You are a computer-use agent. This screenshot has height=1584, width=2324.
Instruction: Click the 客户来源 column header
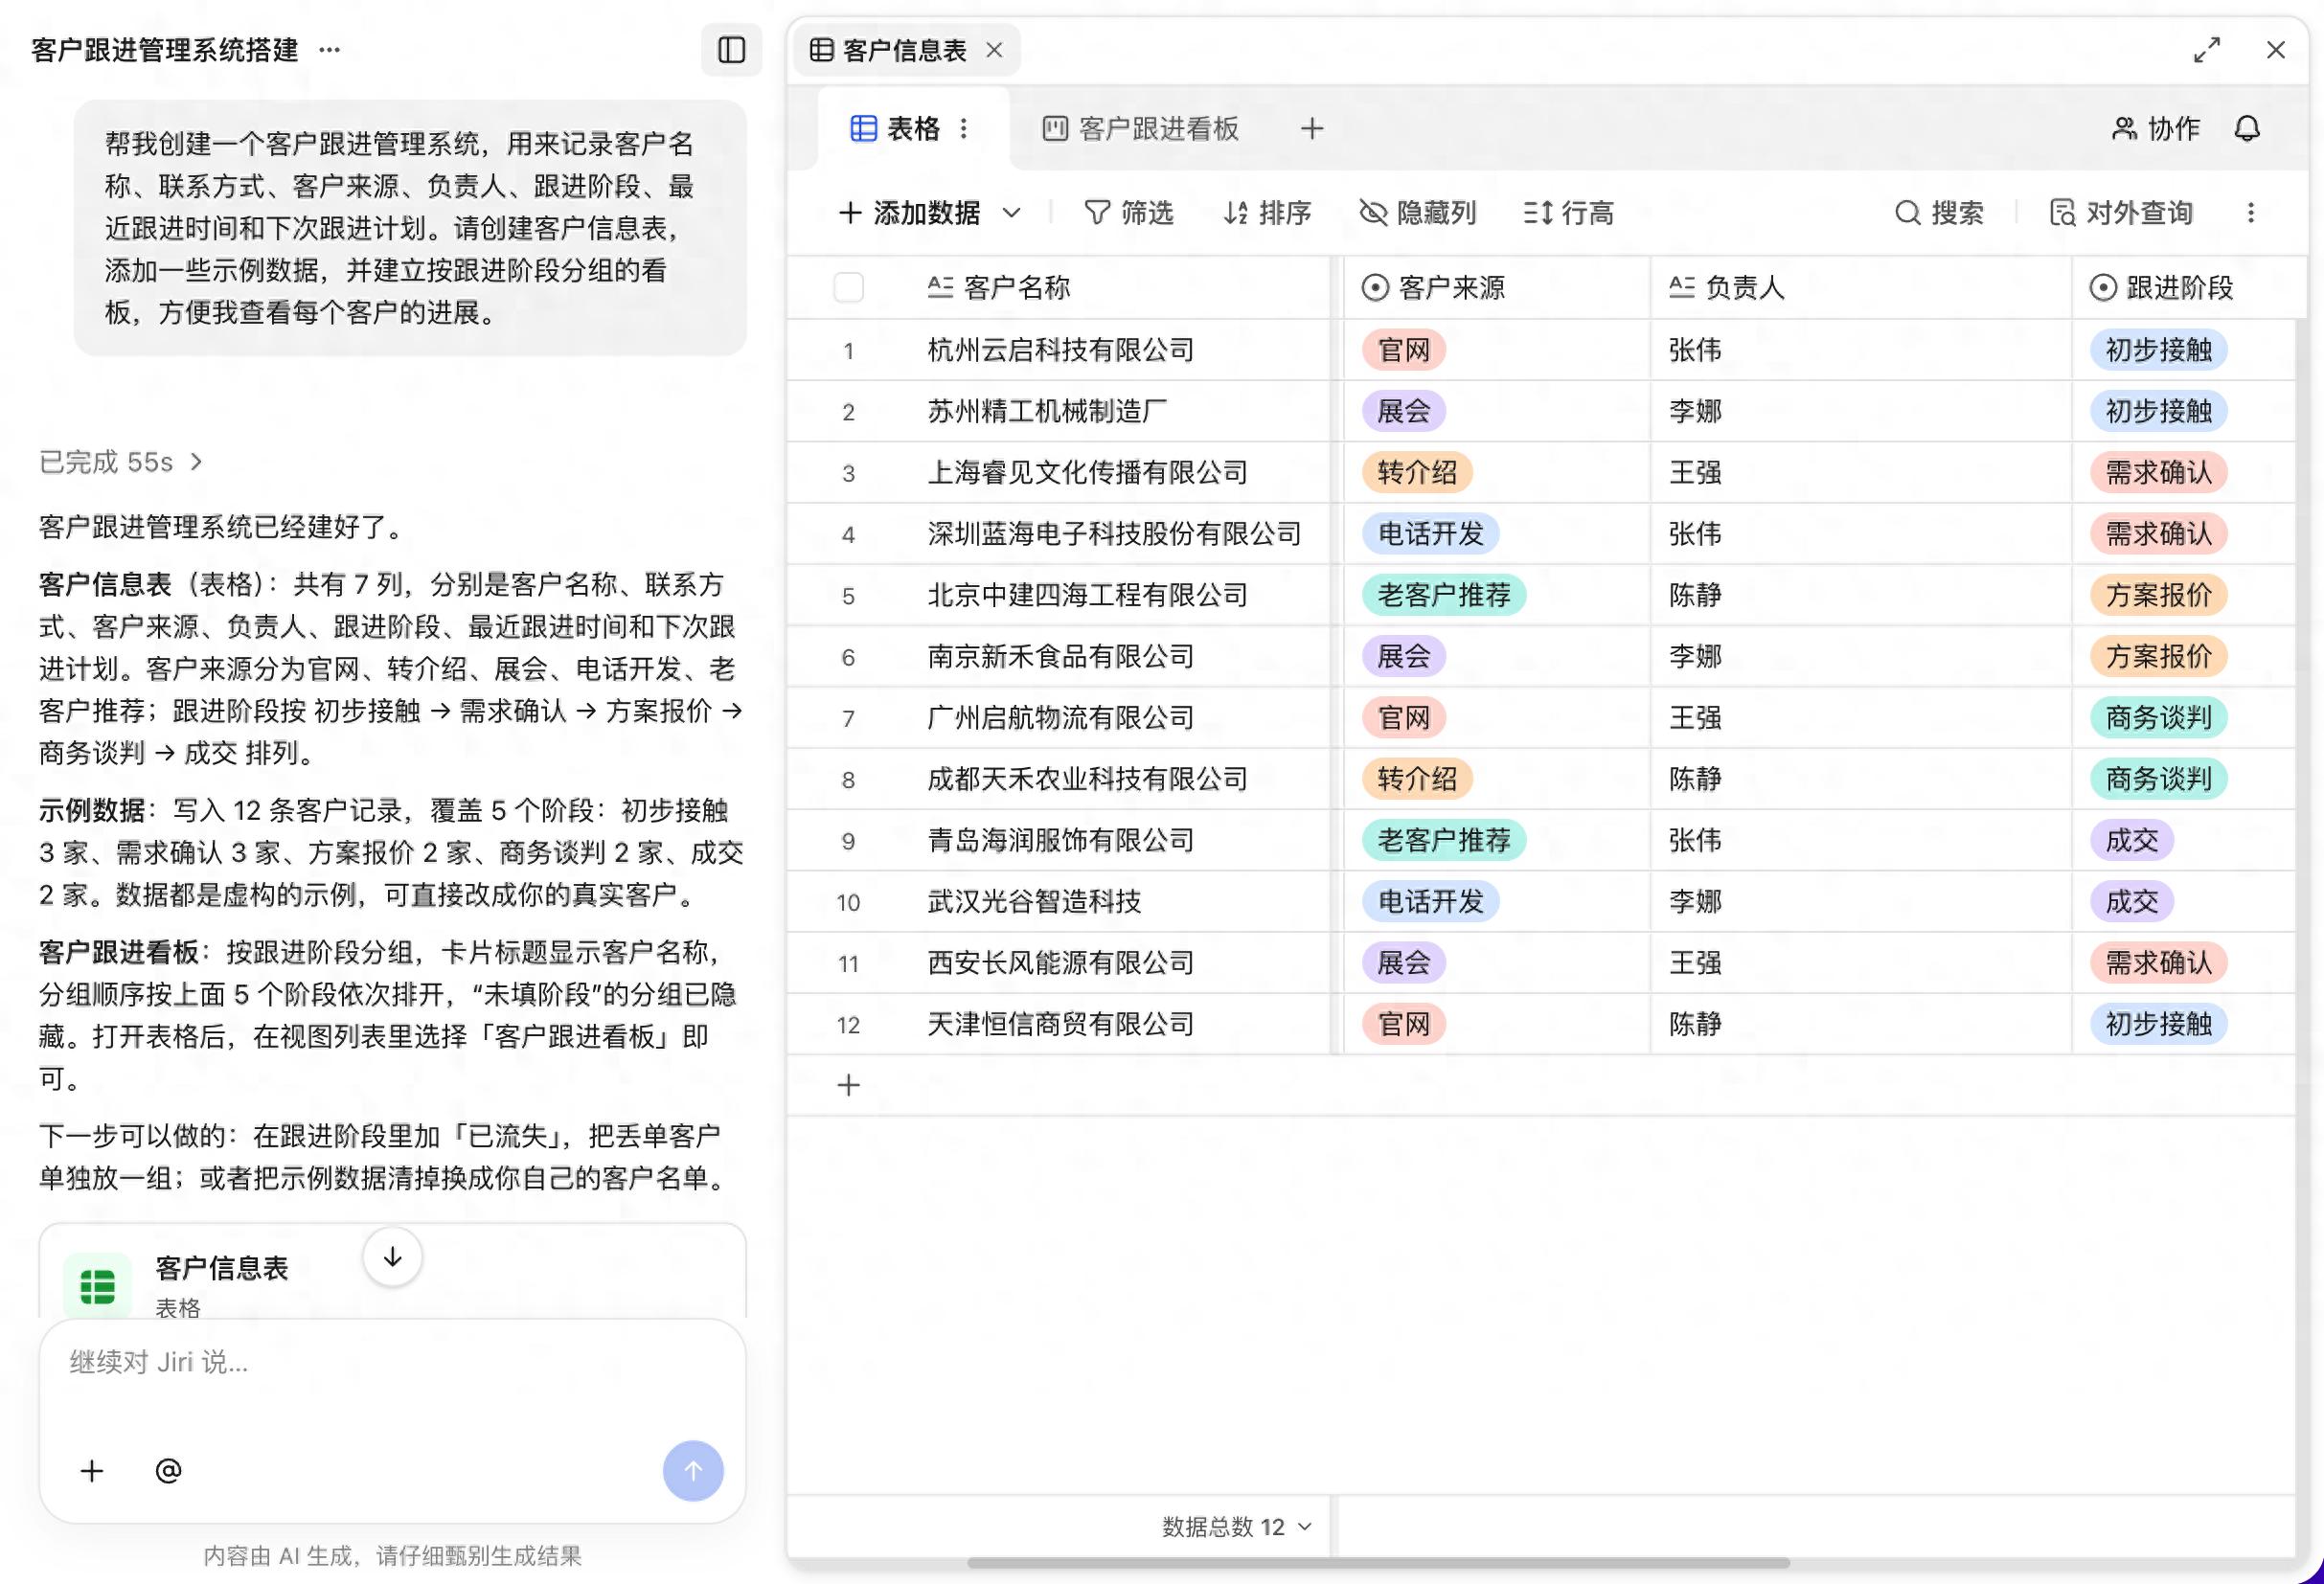click(x=1496, y=288)
